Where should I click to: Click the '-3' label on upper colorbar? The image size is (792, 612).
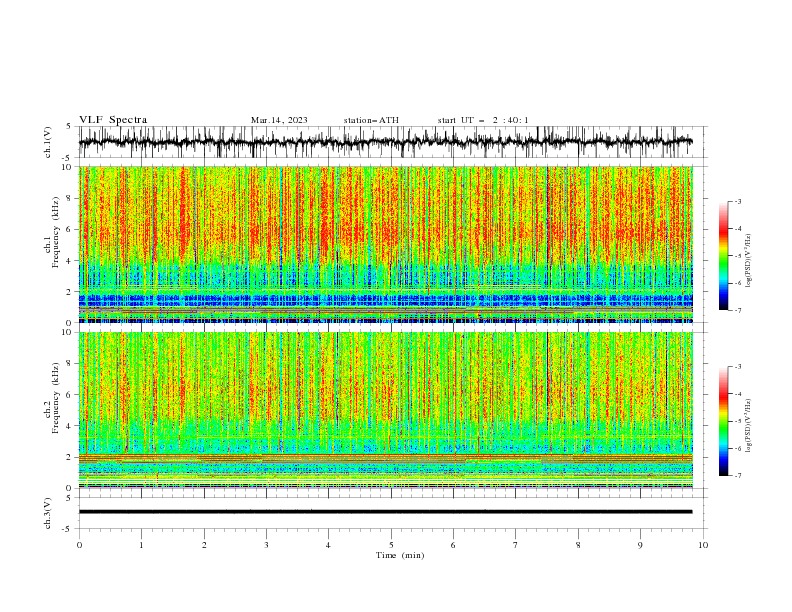(x=738, y=201)
